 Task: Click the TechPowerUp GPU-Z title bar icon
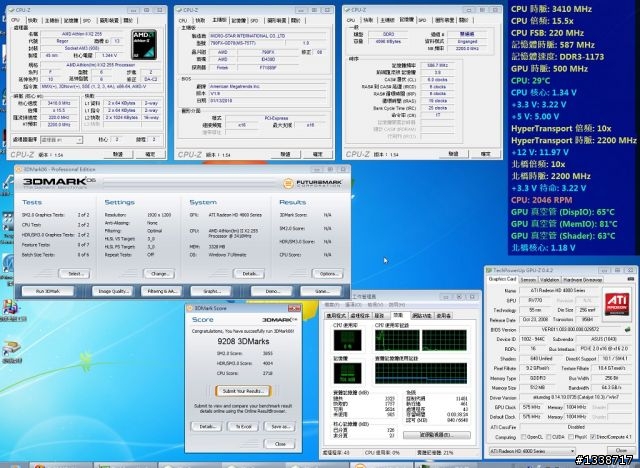point(489,270)
